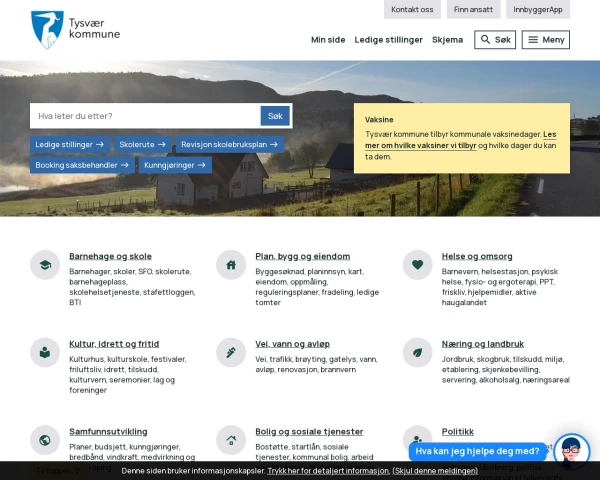The image size is (600, 480).
Task: Click the Samfunnsutvikling globe icon
Action: (x=45, y=440)
